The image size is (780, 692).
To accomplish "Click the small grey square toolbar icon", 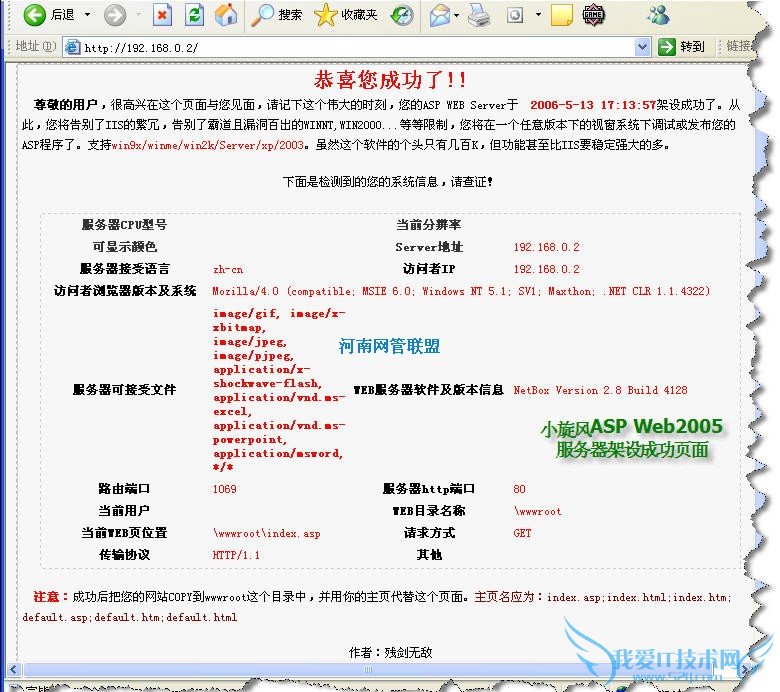I will 515,15.
